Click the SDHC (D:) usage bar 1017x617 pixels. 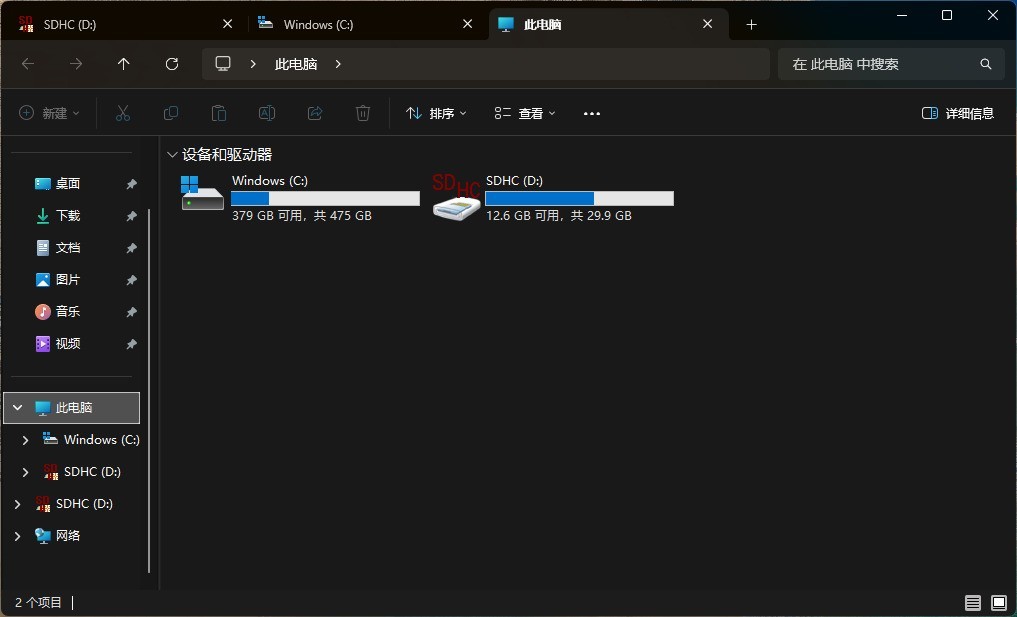[x=578, y=198]
